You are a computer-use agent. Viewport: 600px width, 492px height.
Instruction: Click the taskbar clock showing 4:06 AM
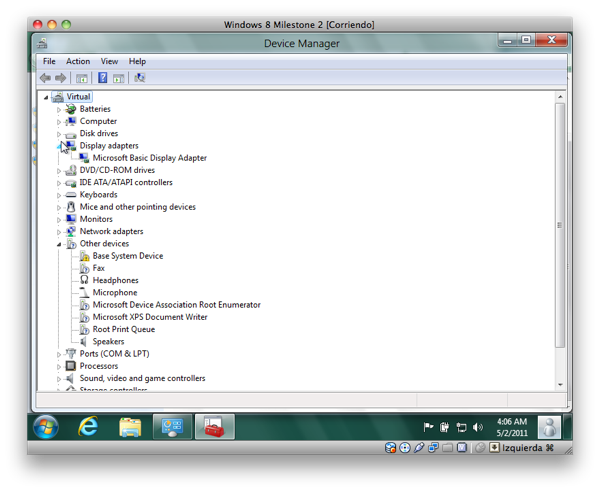click(512, 427)
